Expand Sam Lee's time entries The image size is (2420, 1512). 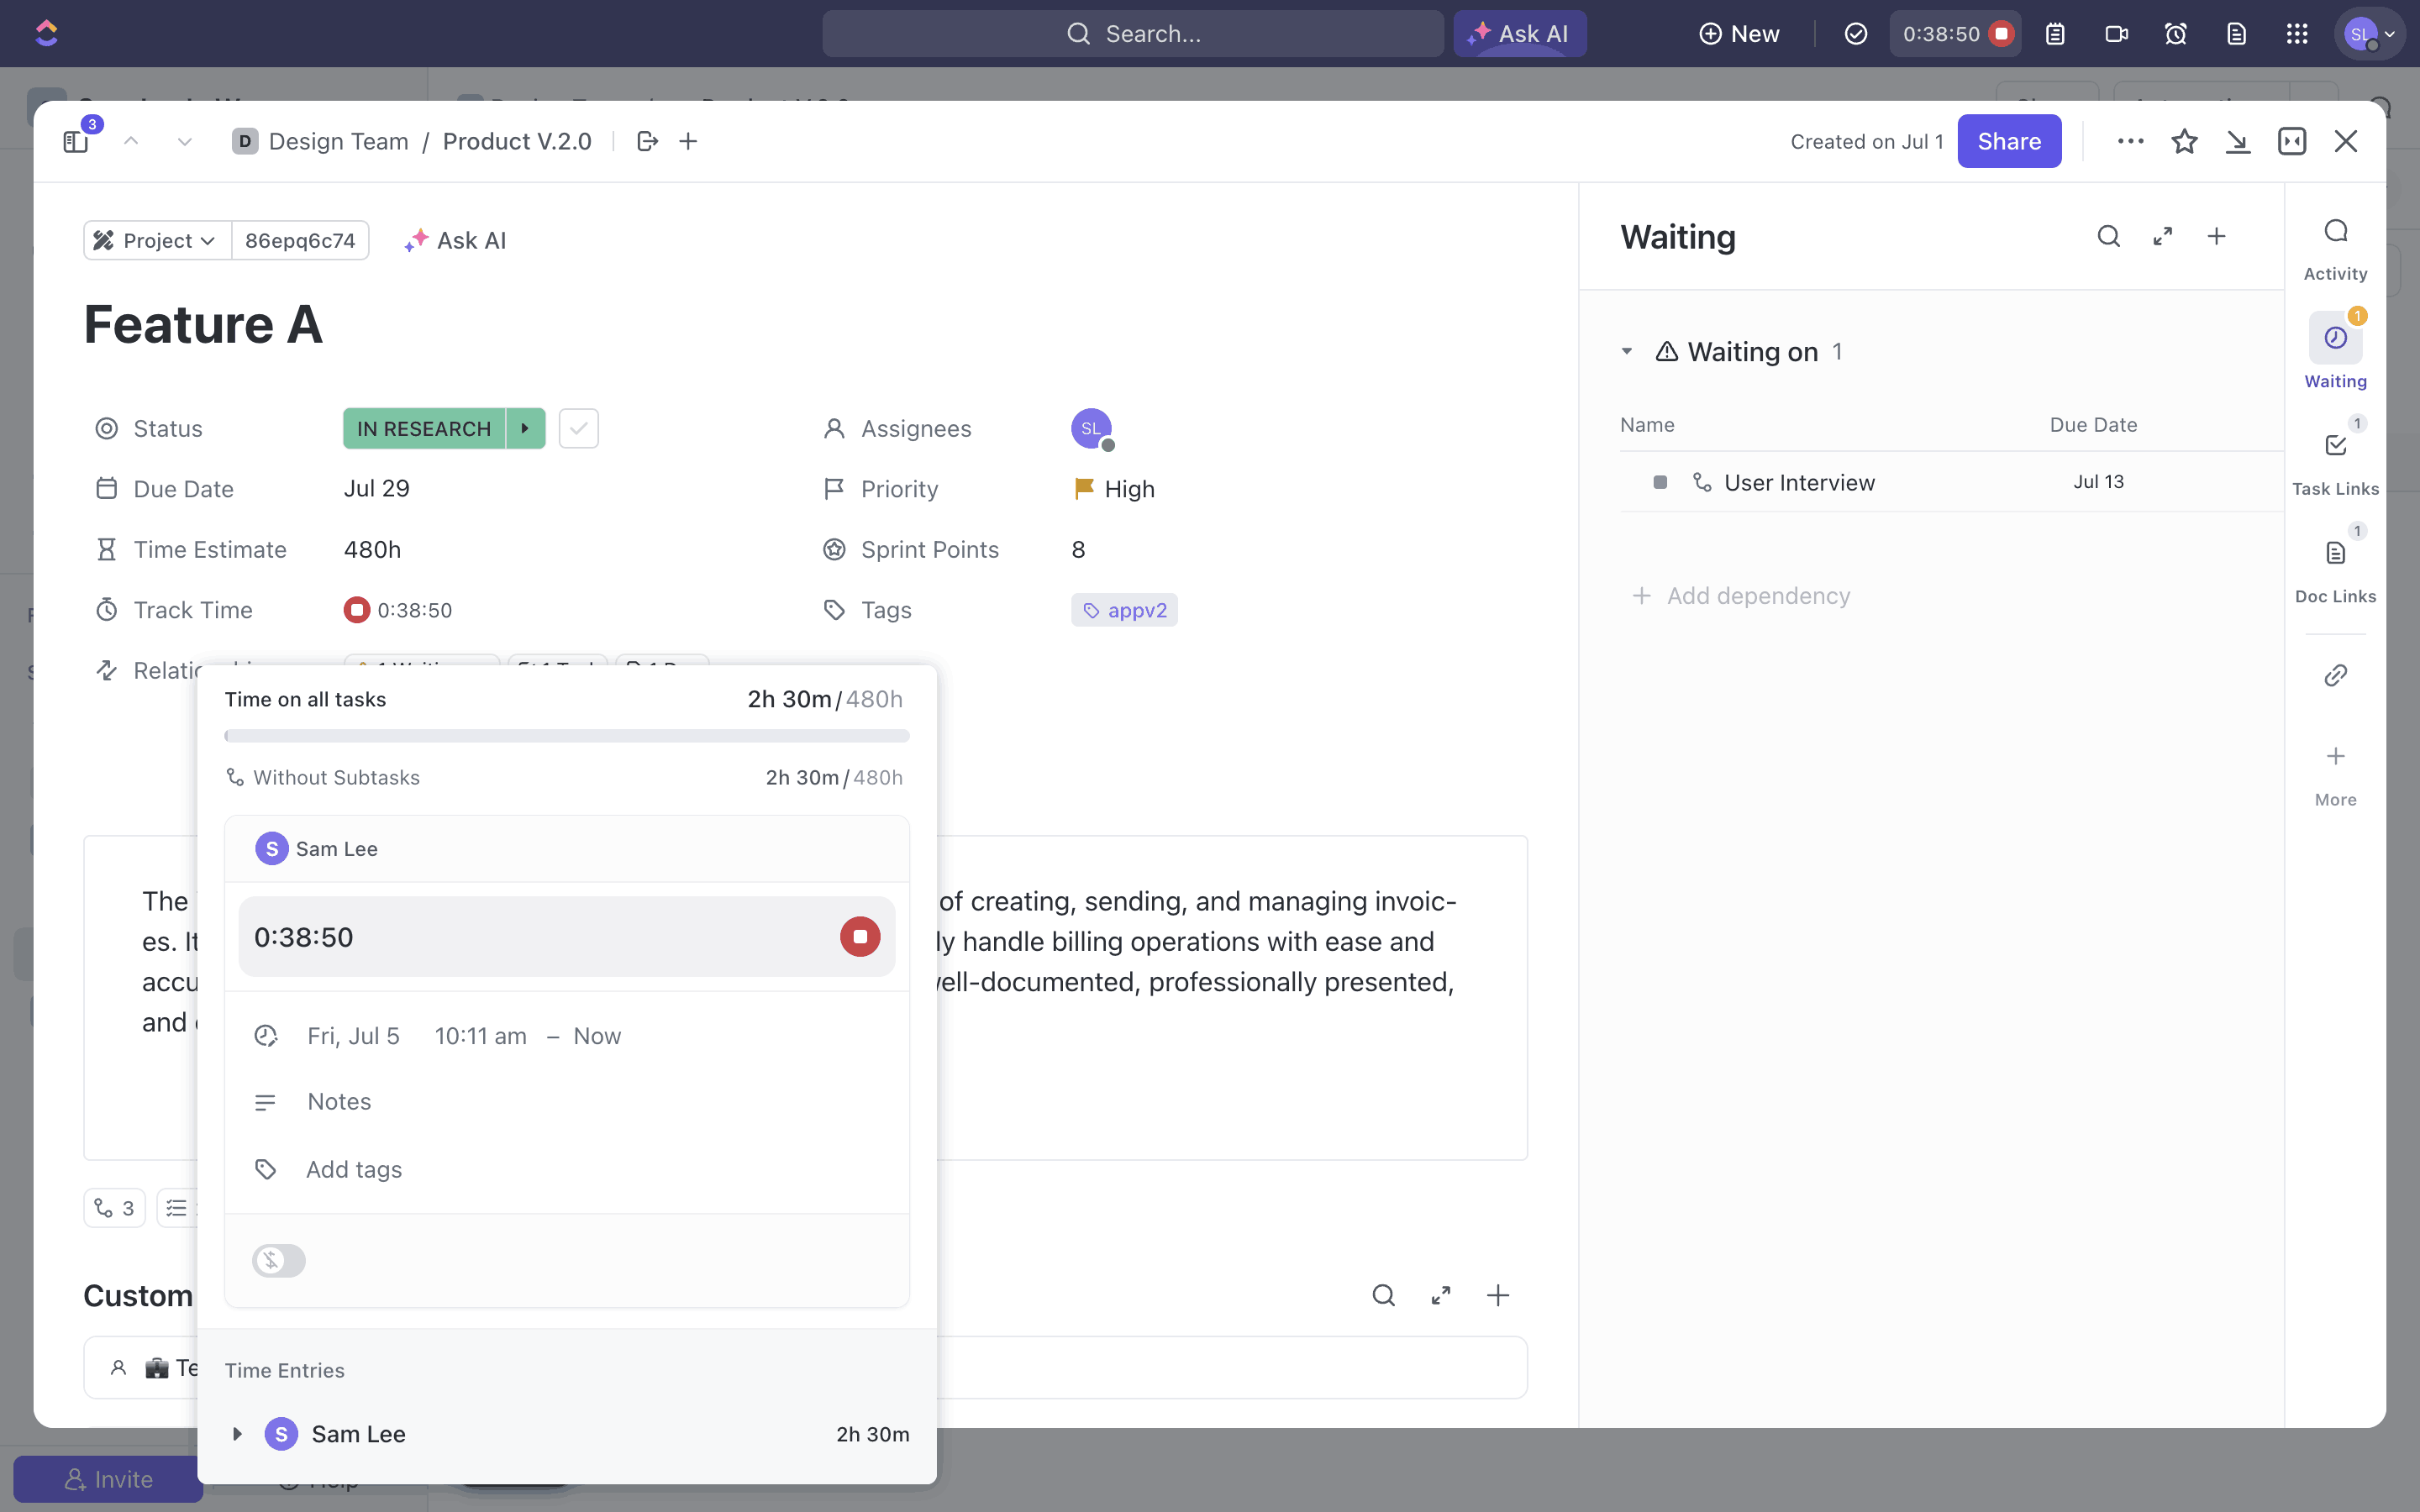[x=237, y=1434]
